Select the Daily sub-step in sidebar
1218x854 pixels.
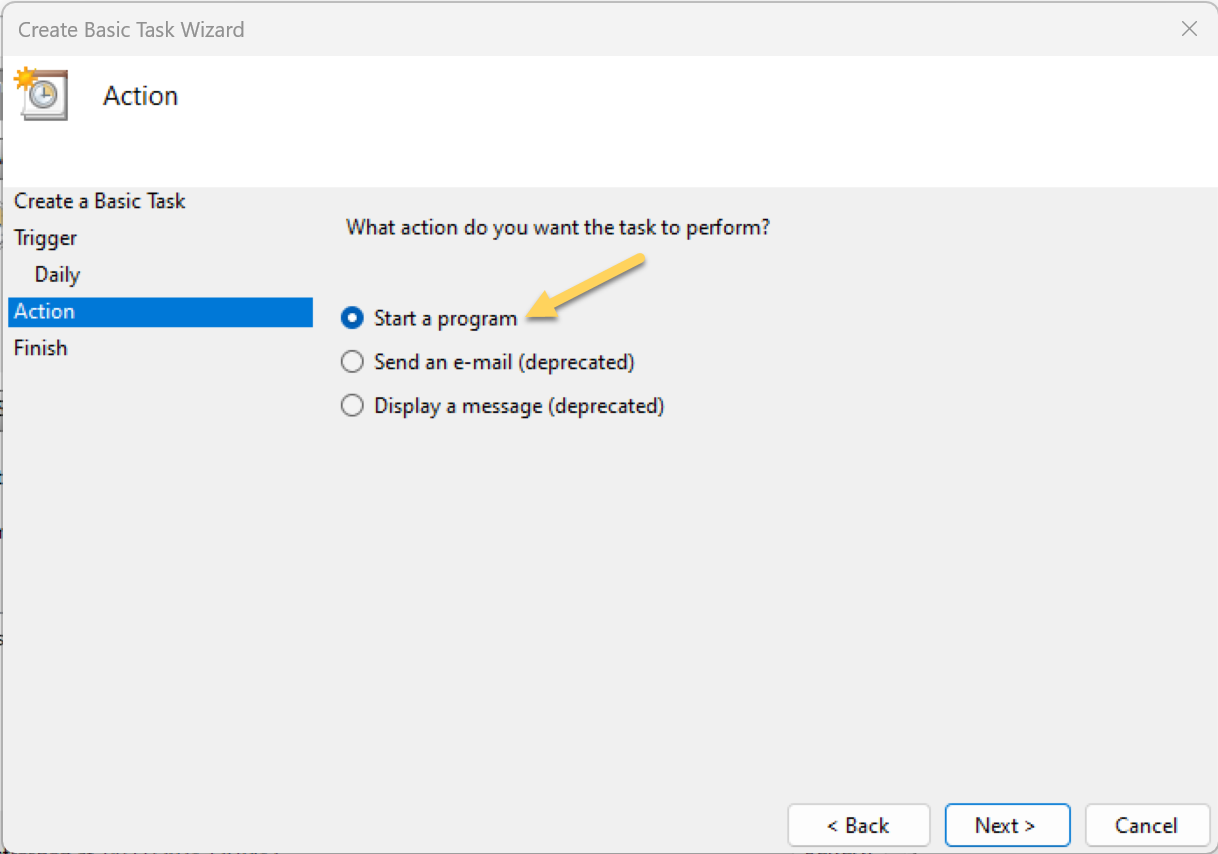tap(57, 275)
